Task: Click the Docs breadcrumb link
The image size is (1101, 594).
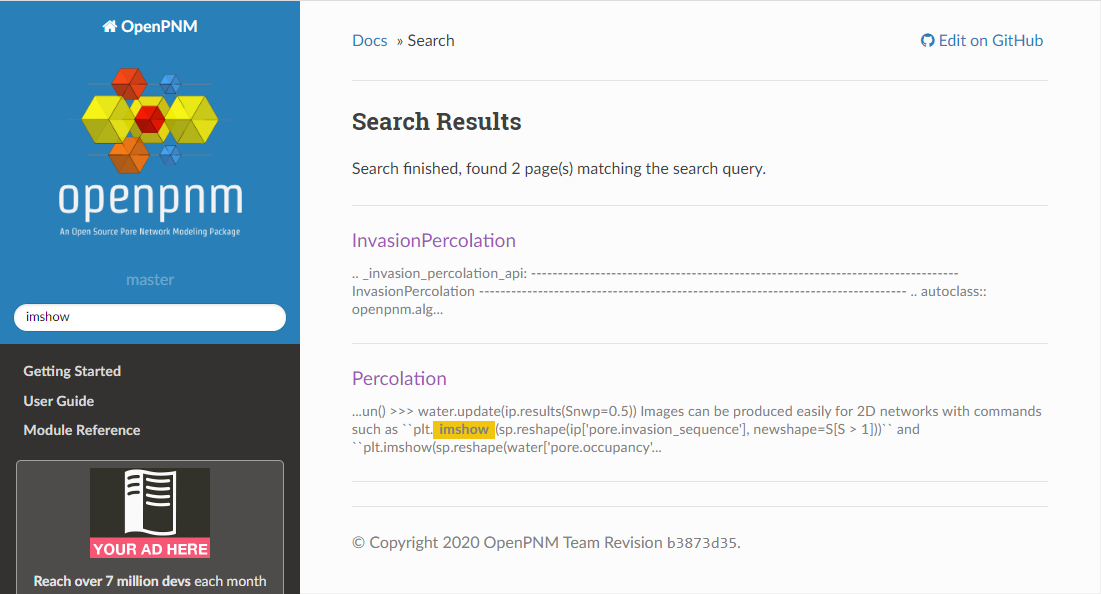Action: [369, 40]
